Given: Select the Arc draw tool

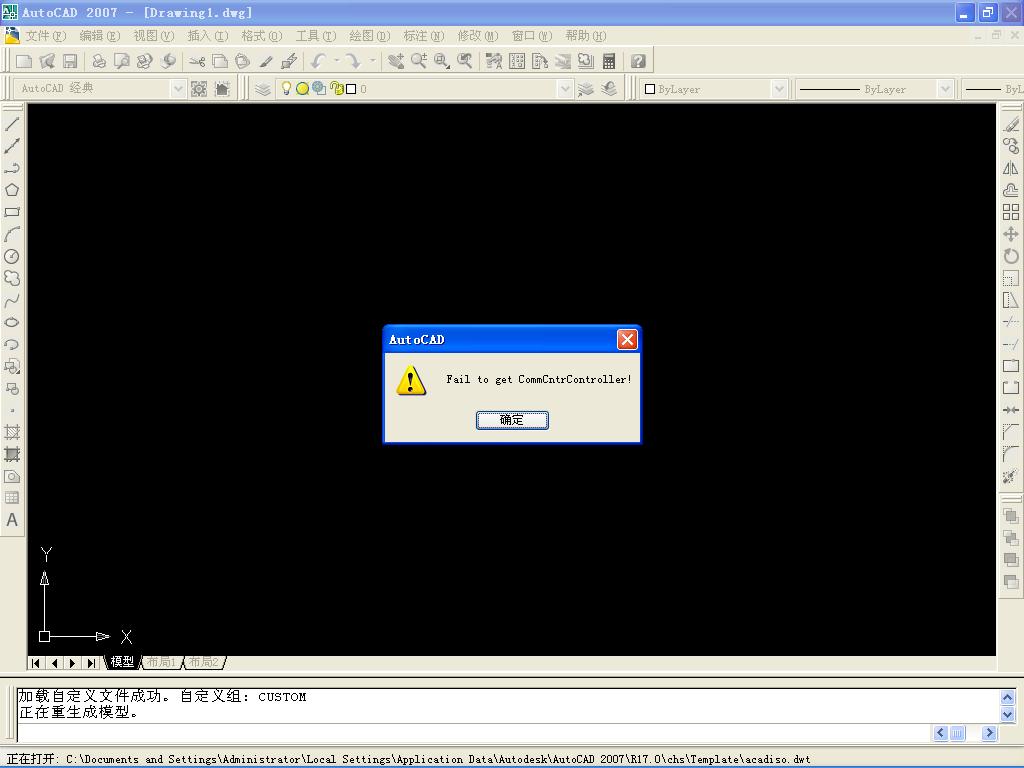Looking at the screenshot, I should (12, 234).
